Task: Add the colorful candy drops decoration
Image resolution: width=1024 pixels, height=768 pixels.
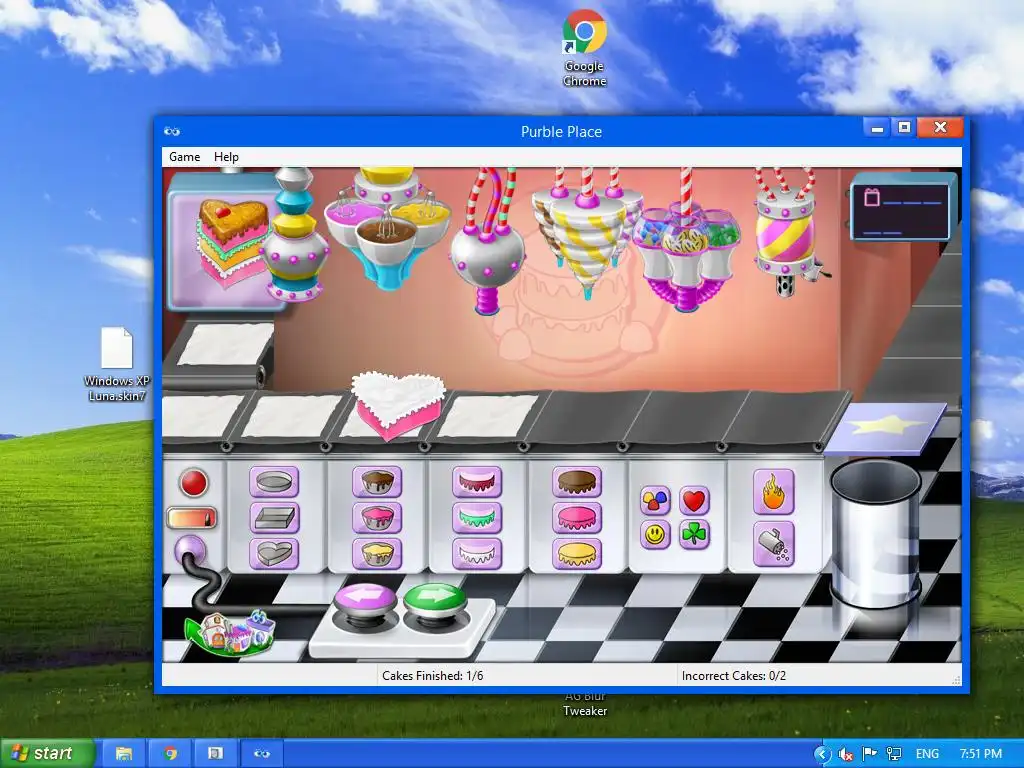Action: [655, 501]
